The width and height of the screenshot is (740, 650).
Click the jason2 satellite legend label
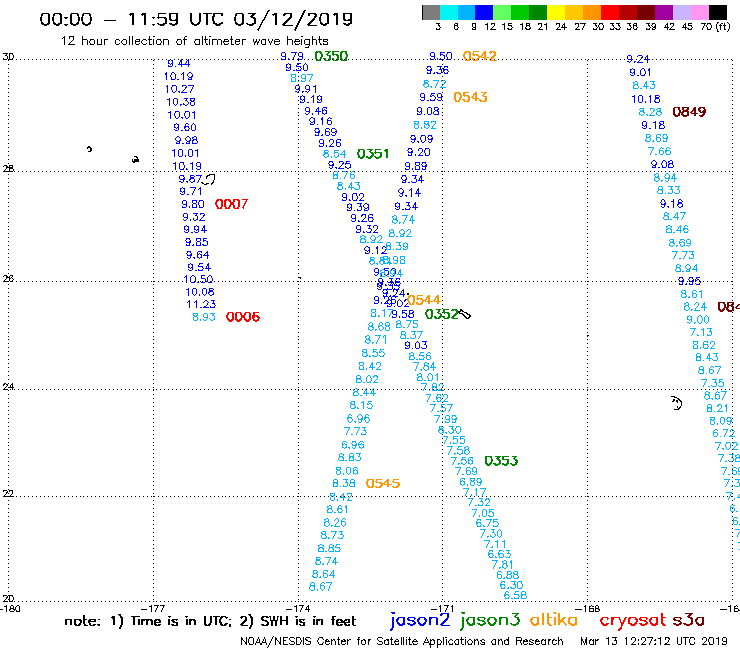420,620
